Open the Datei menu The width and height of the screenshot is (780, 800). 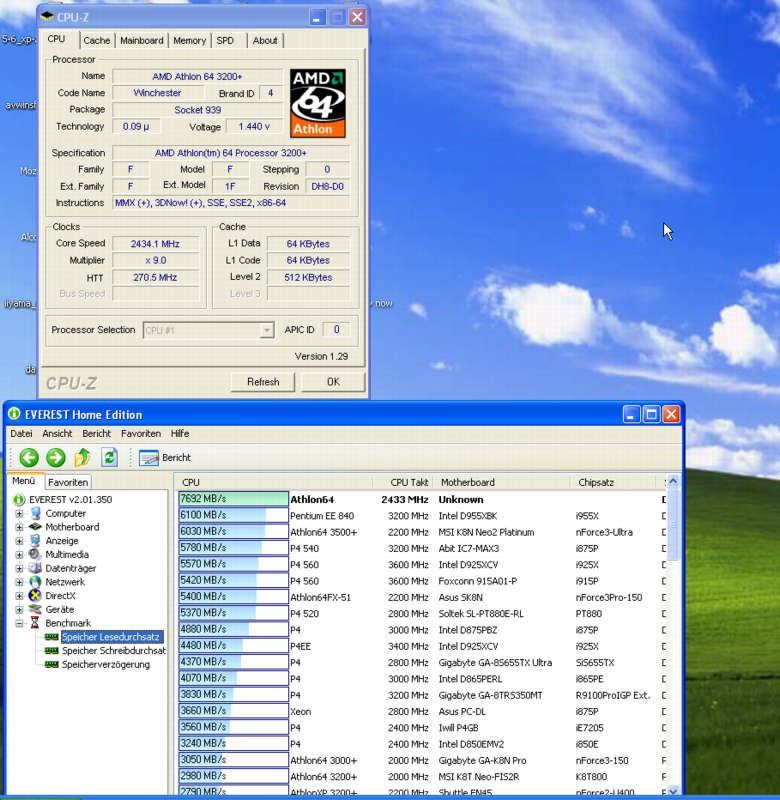(21, 434)
